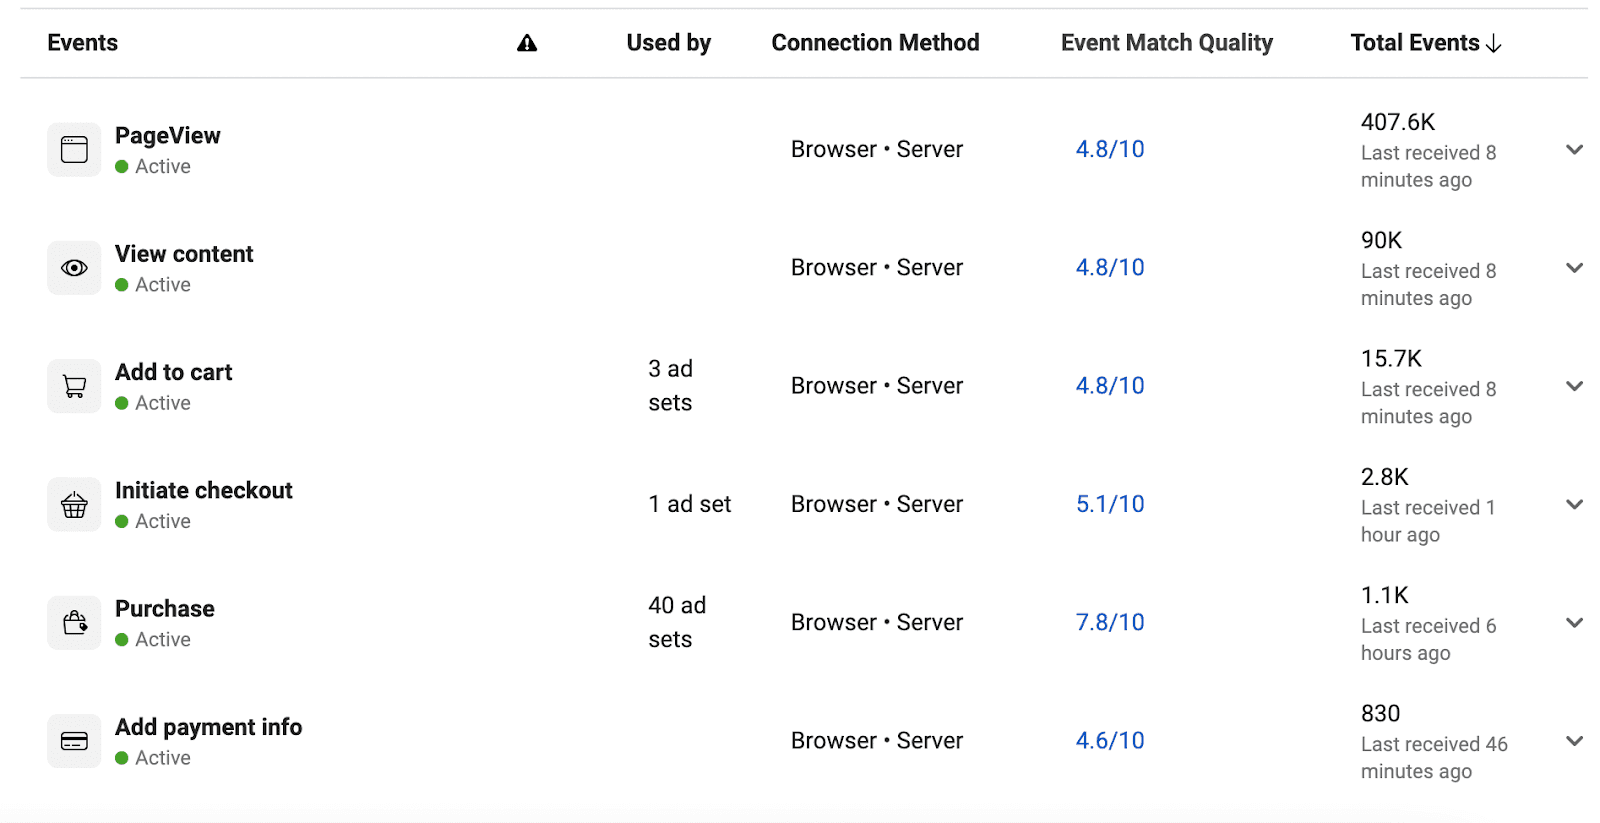Sort by the Used by column header
This screenshot has width=1600, height=823.
669,43
